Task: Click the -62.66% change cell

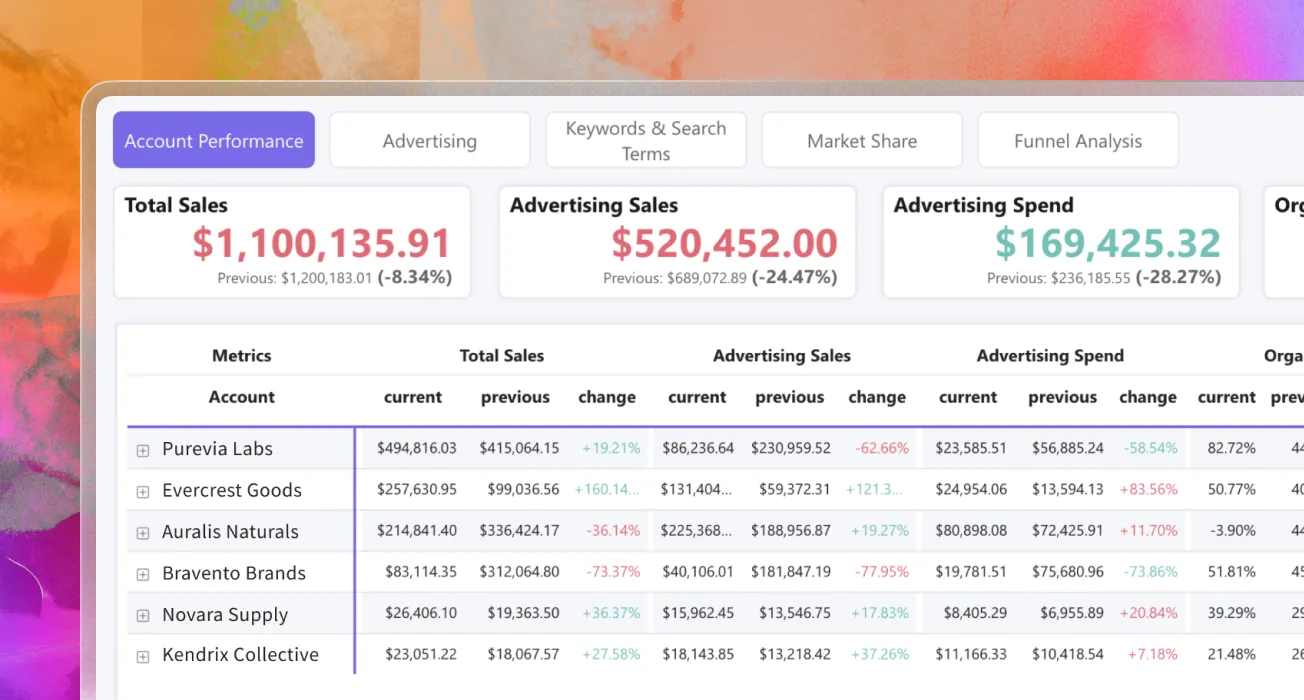Action: (882, 449)
